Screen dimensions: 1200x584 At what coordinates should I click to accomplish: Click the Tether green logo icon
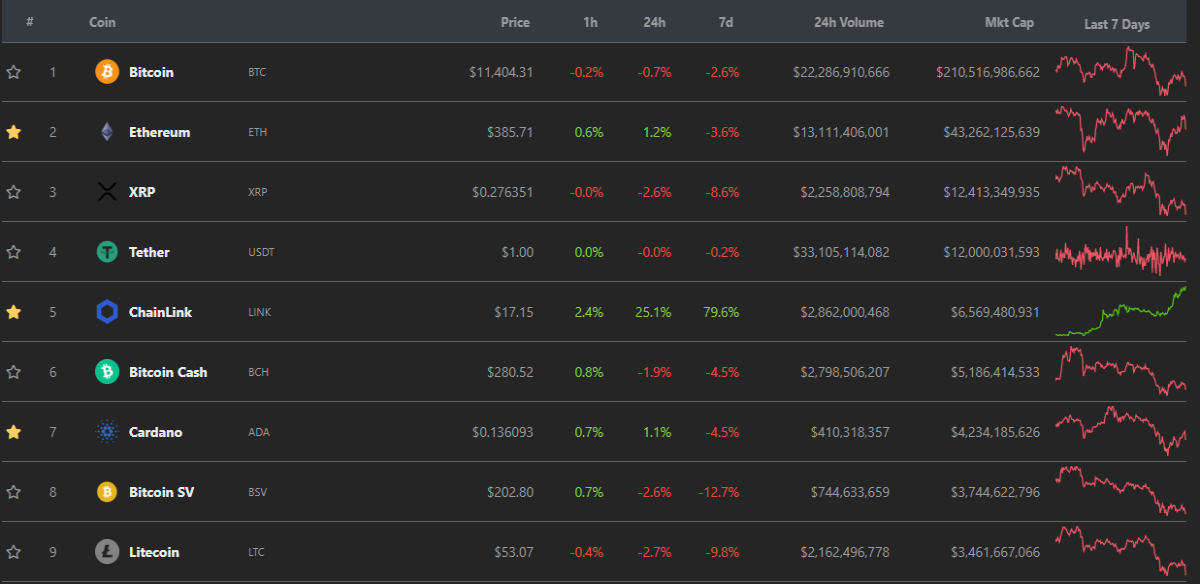click(107, 252)
